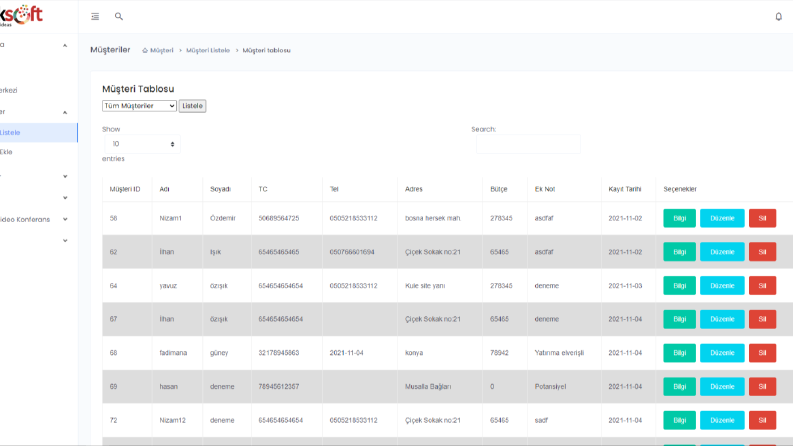This screenshot has height=446, width=793.
Task: Select the TC cell '50689564725'
Action: click(x=279, y=218)
